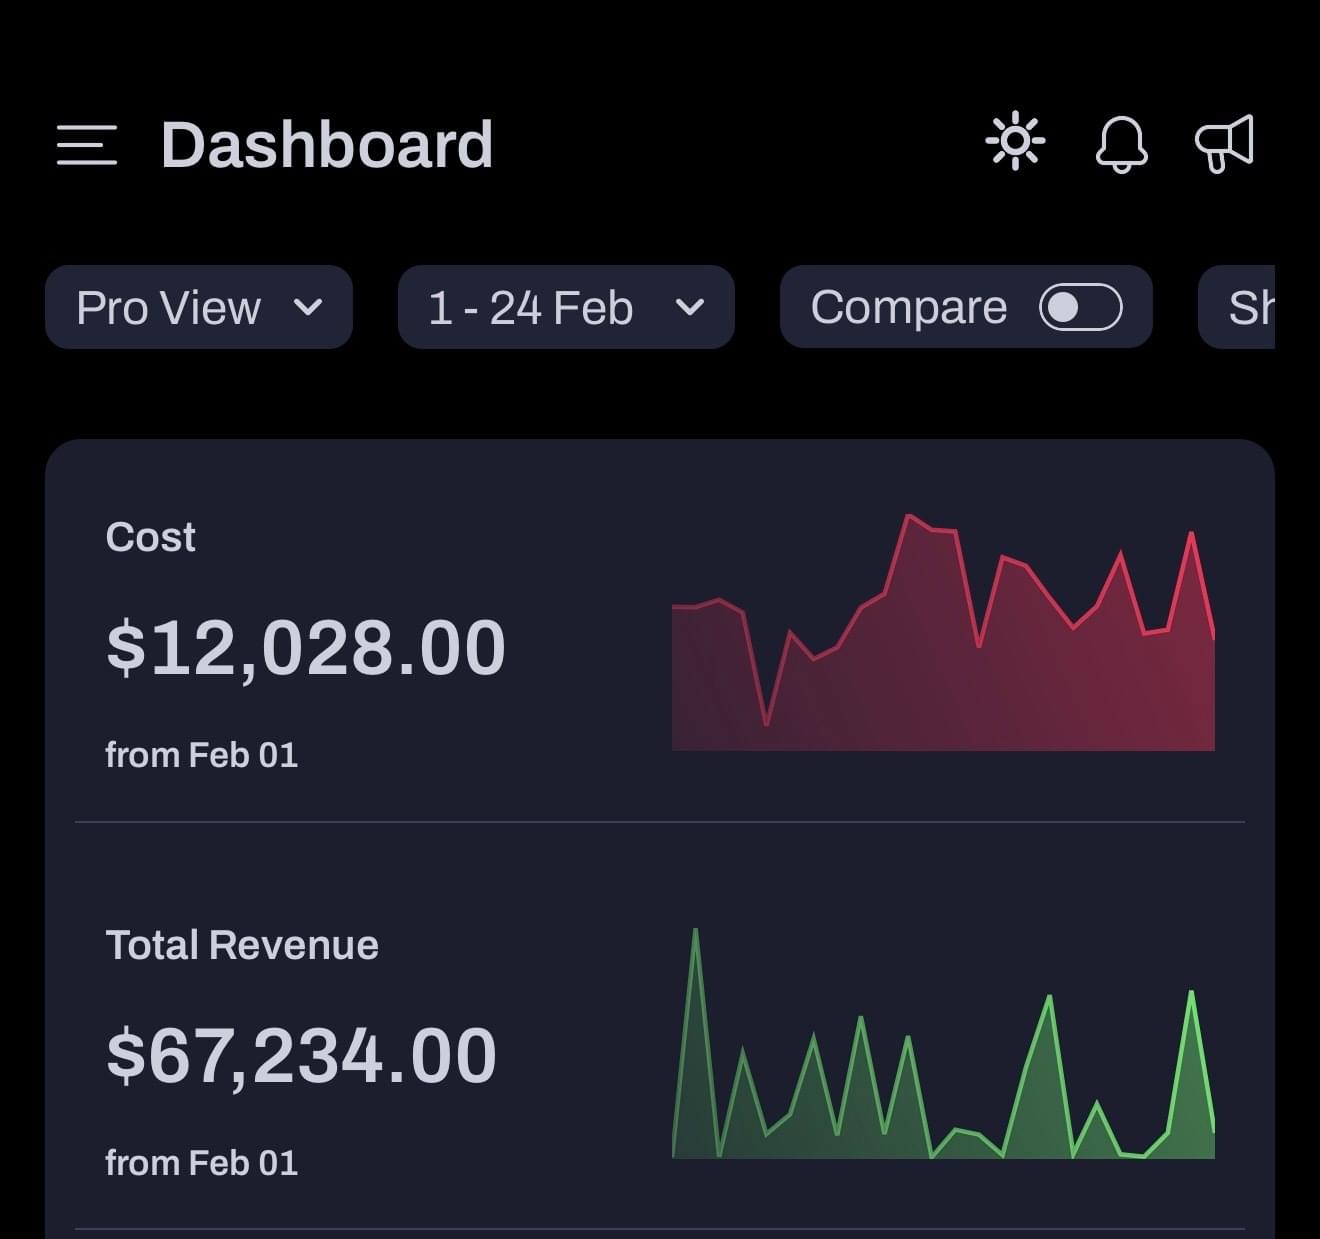Click the Dashboard page title
1320x1239 pixels.
click(x=327, y=145)
